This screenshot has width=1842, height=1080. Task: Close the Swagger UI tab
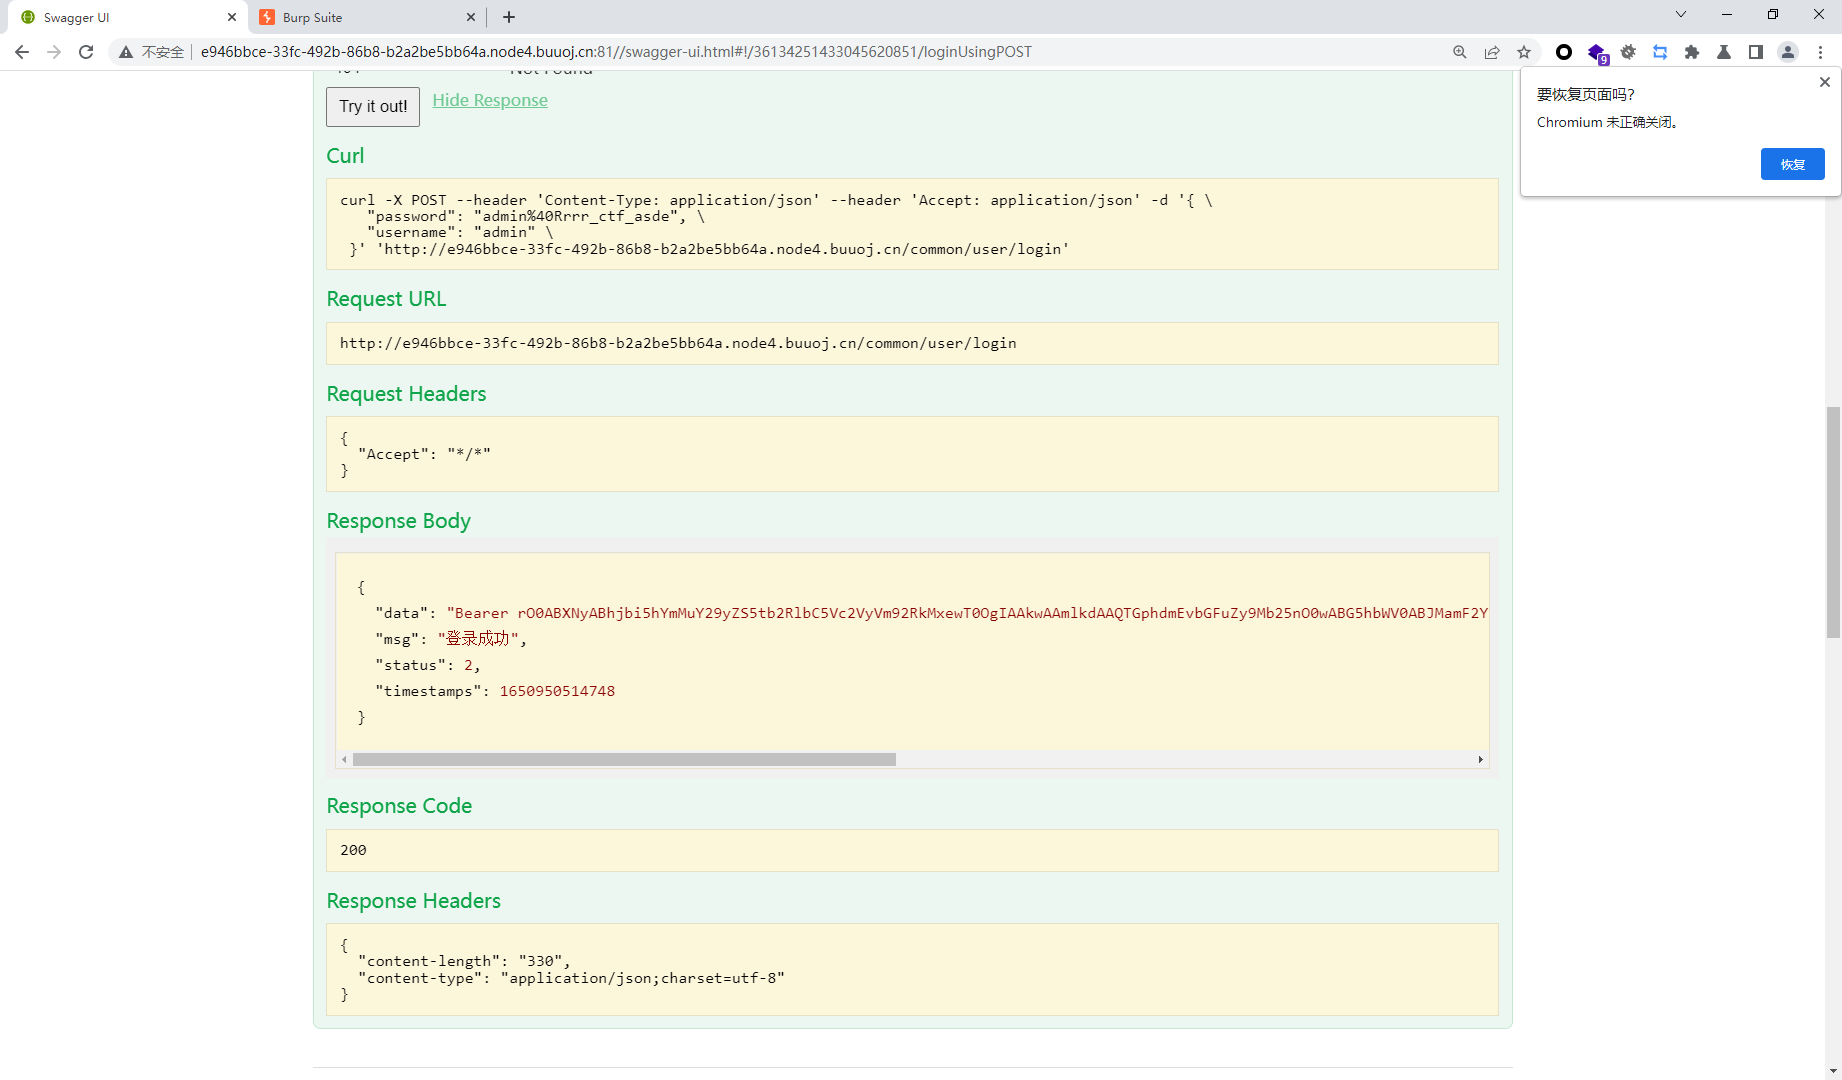(x=232, y=17)
